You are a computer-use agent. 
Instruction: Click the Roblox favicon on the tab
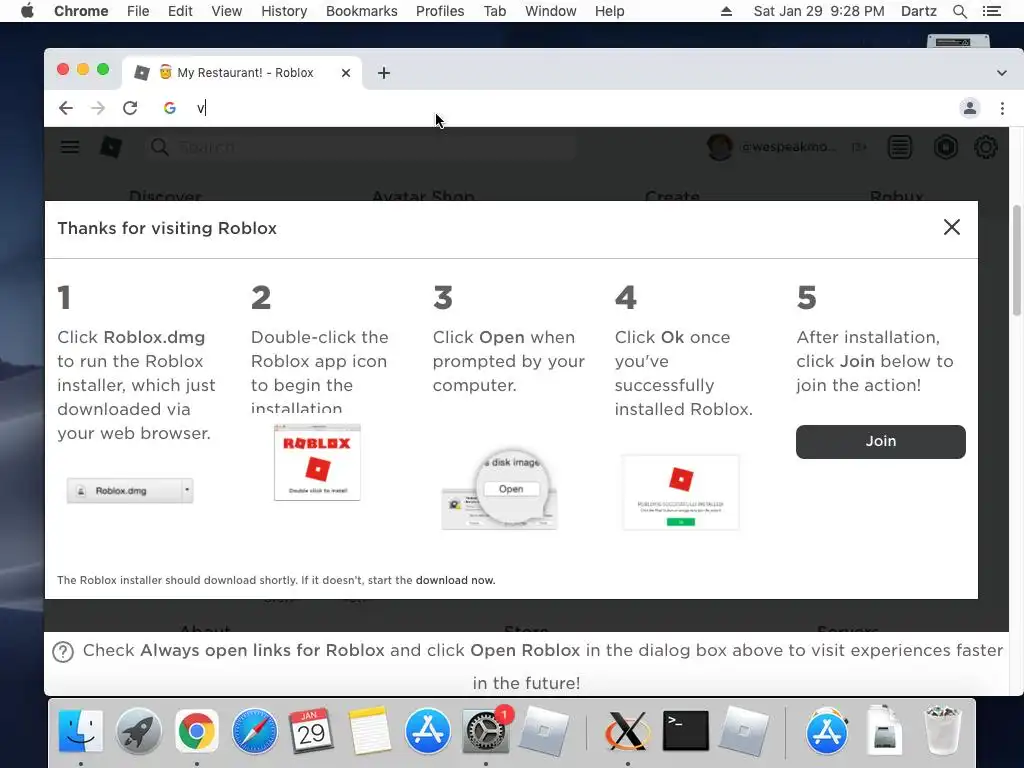click(x=142, y=73)
